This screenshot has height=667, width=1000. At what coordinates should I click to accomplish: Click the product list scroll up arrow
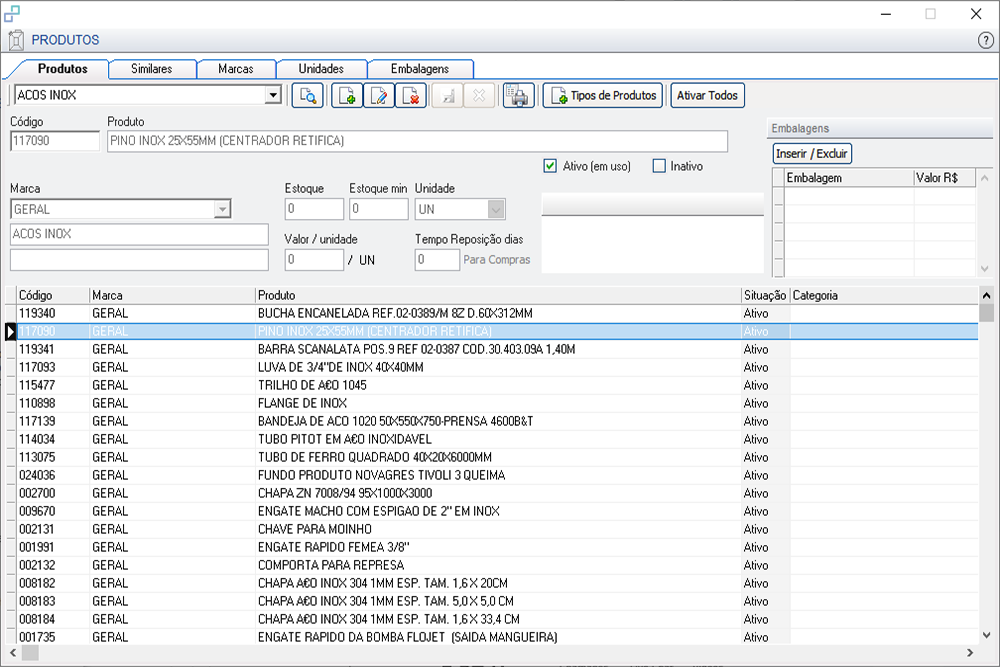(986, 295)
